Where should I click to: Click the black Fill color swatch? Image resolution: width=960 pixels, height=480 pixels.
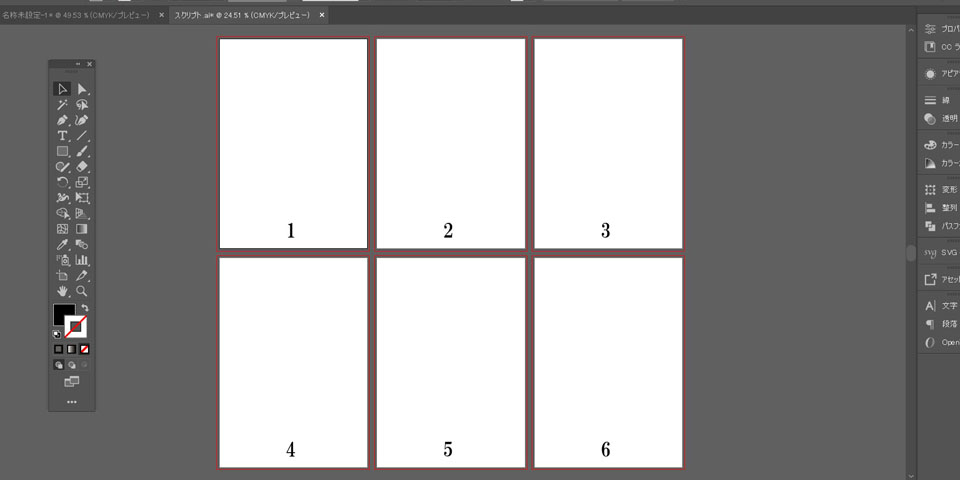tap(63, 314)
